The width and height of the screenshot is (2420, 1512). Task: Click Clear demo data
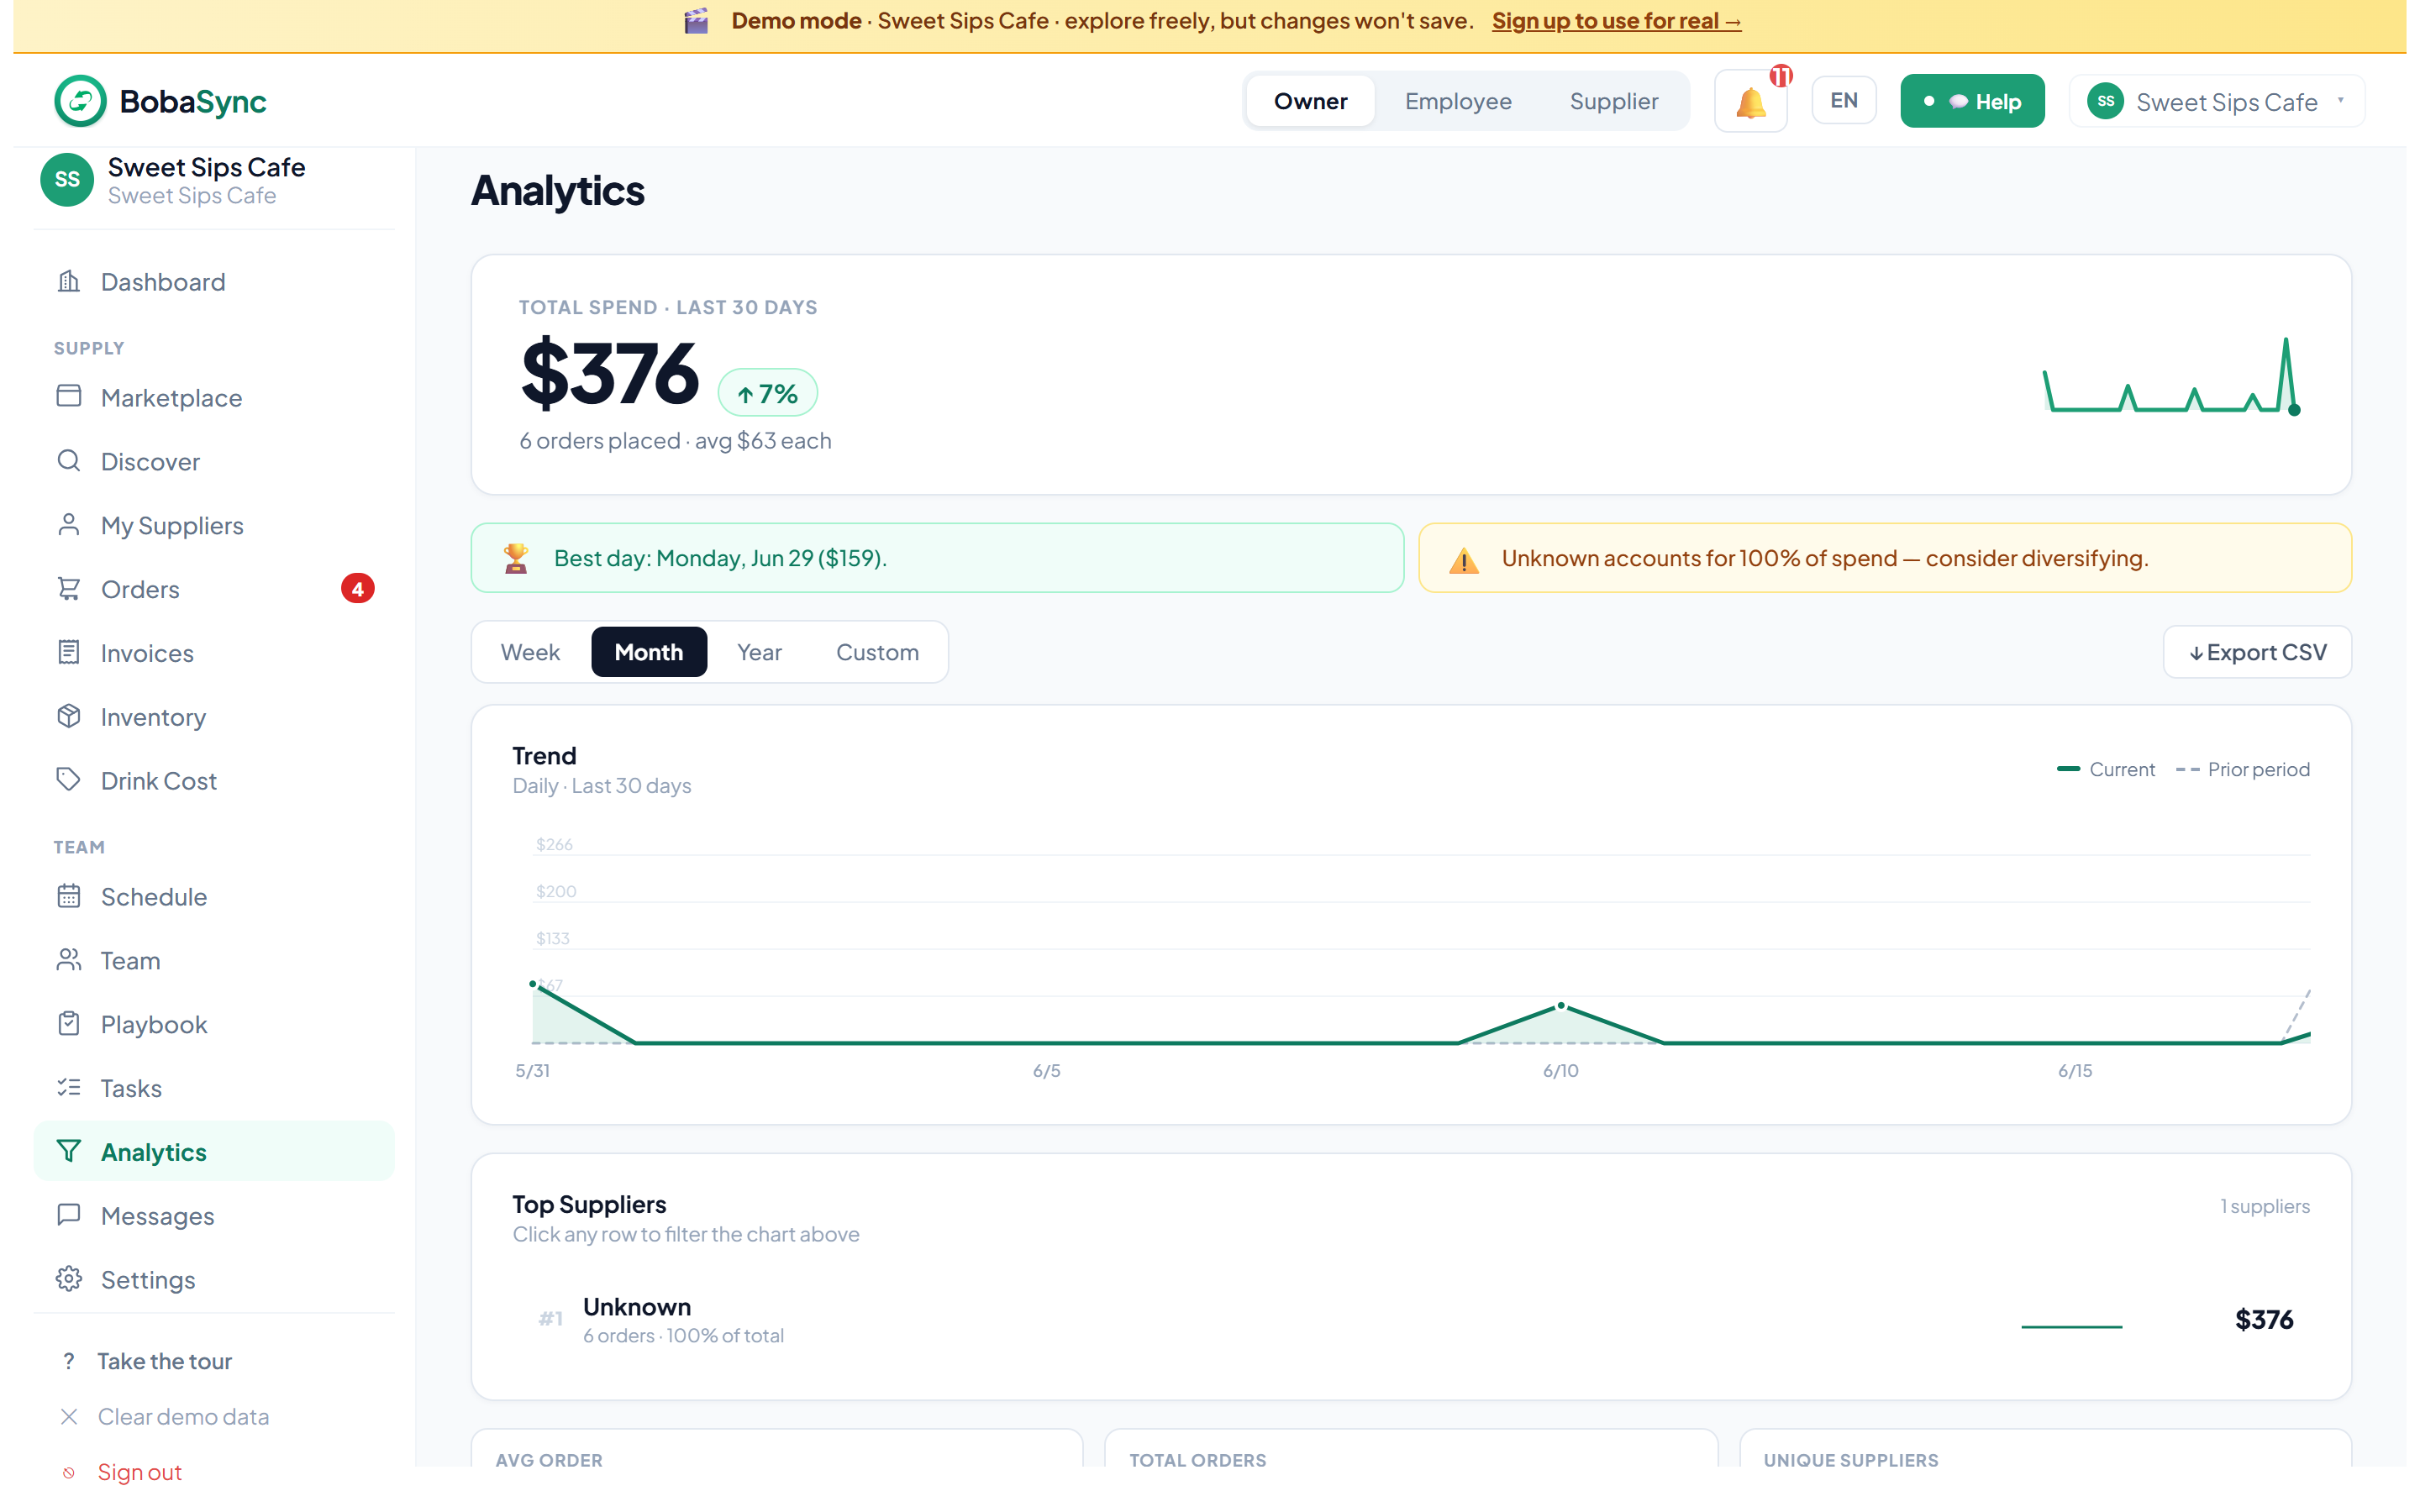(183, 1417)
